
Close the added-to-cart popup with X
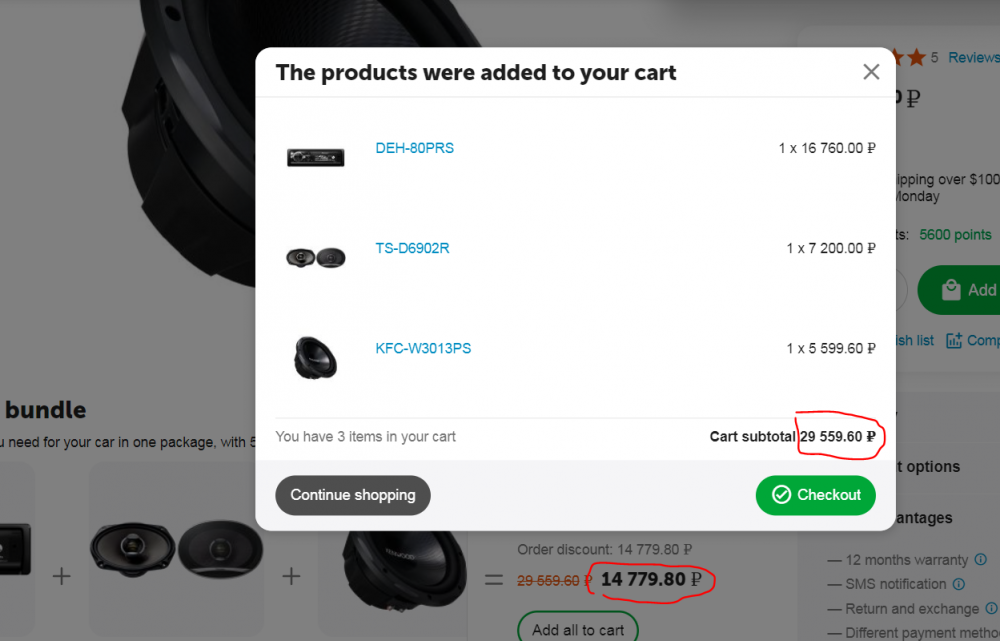coord(871,72)
